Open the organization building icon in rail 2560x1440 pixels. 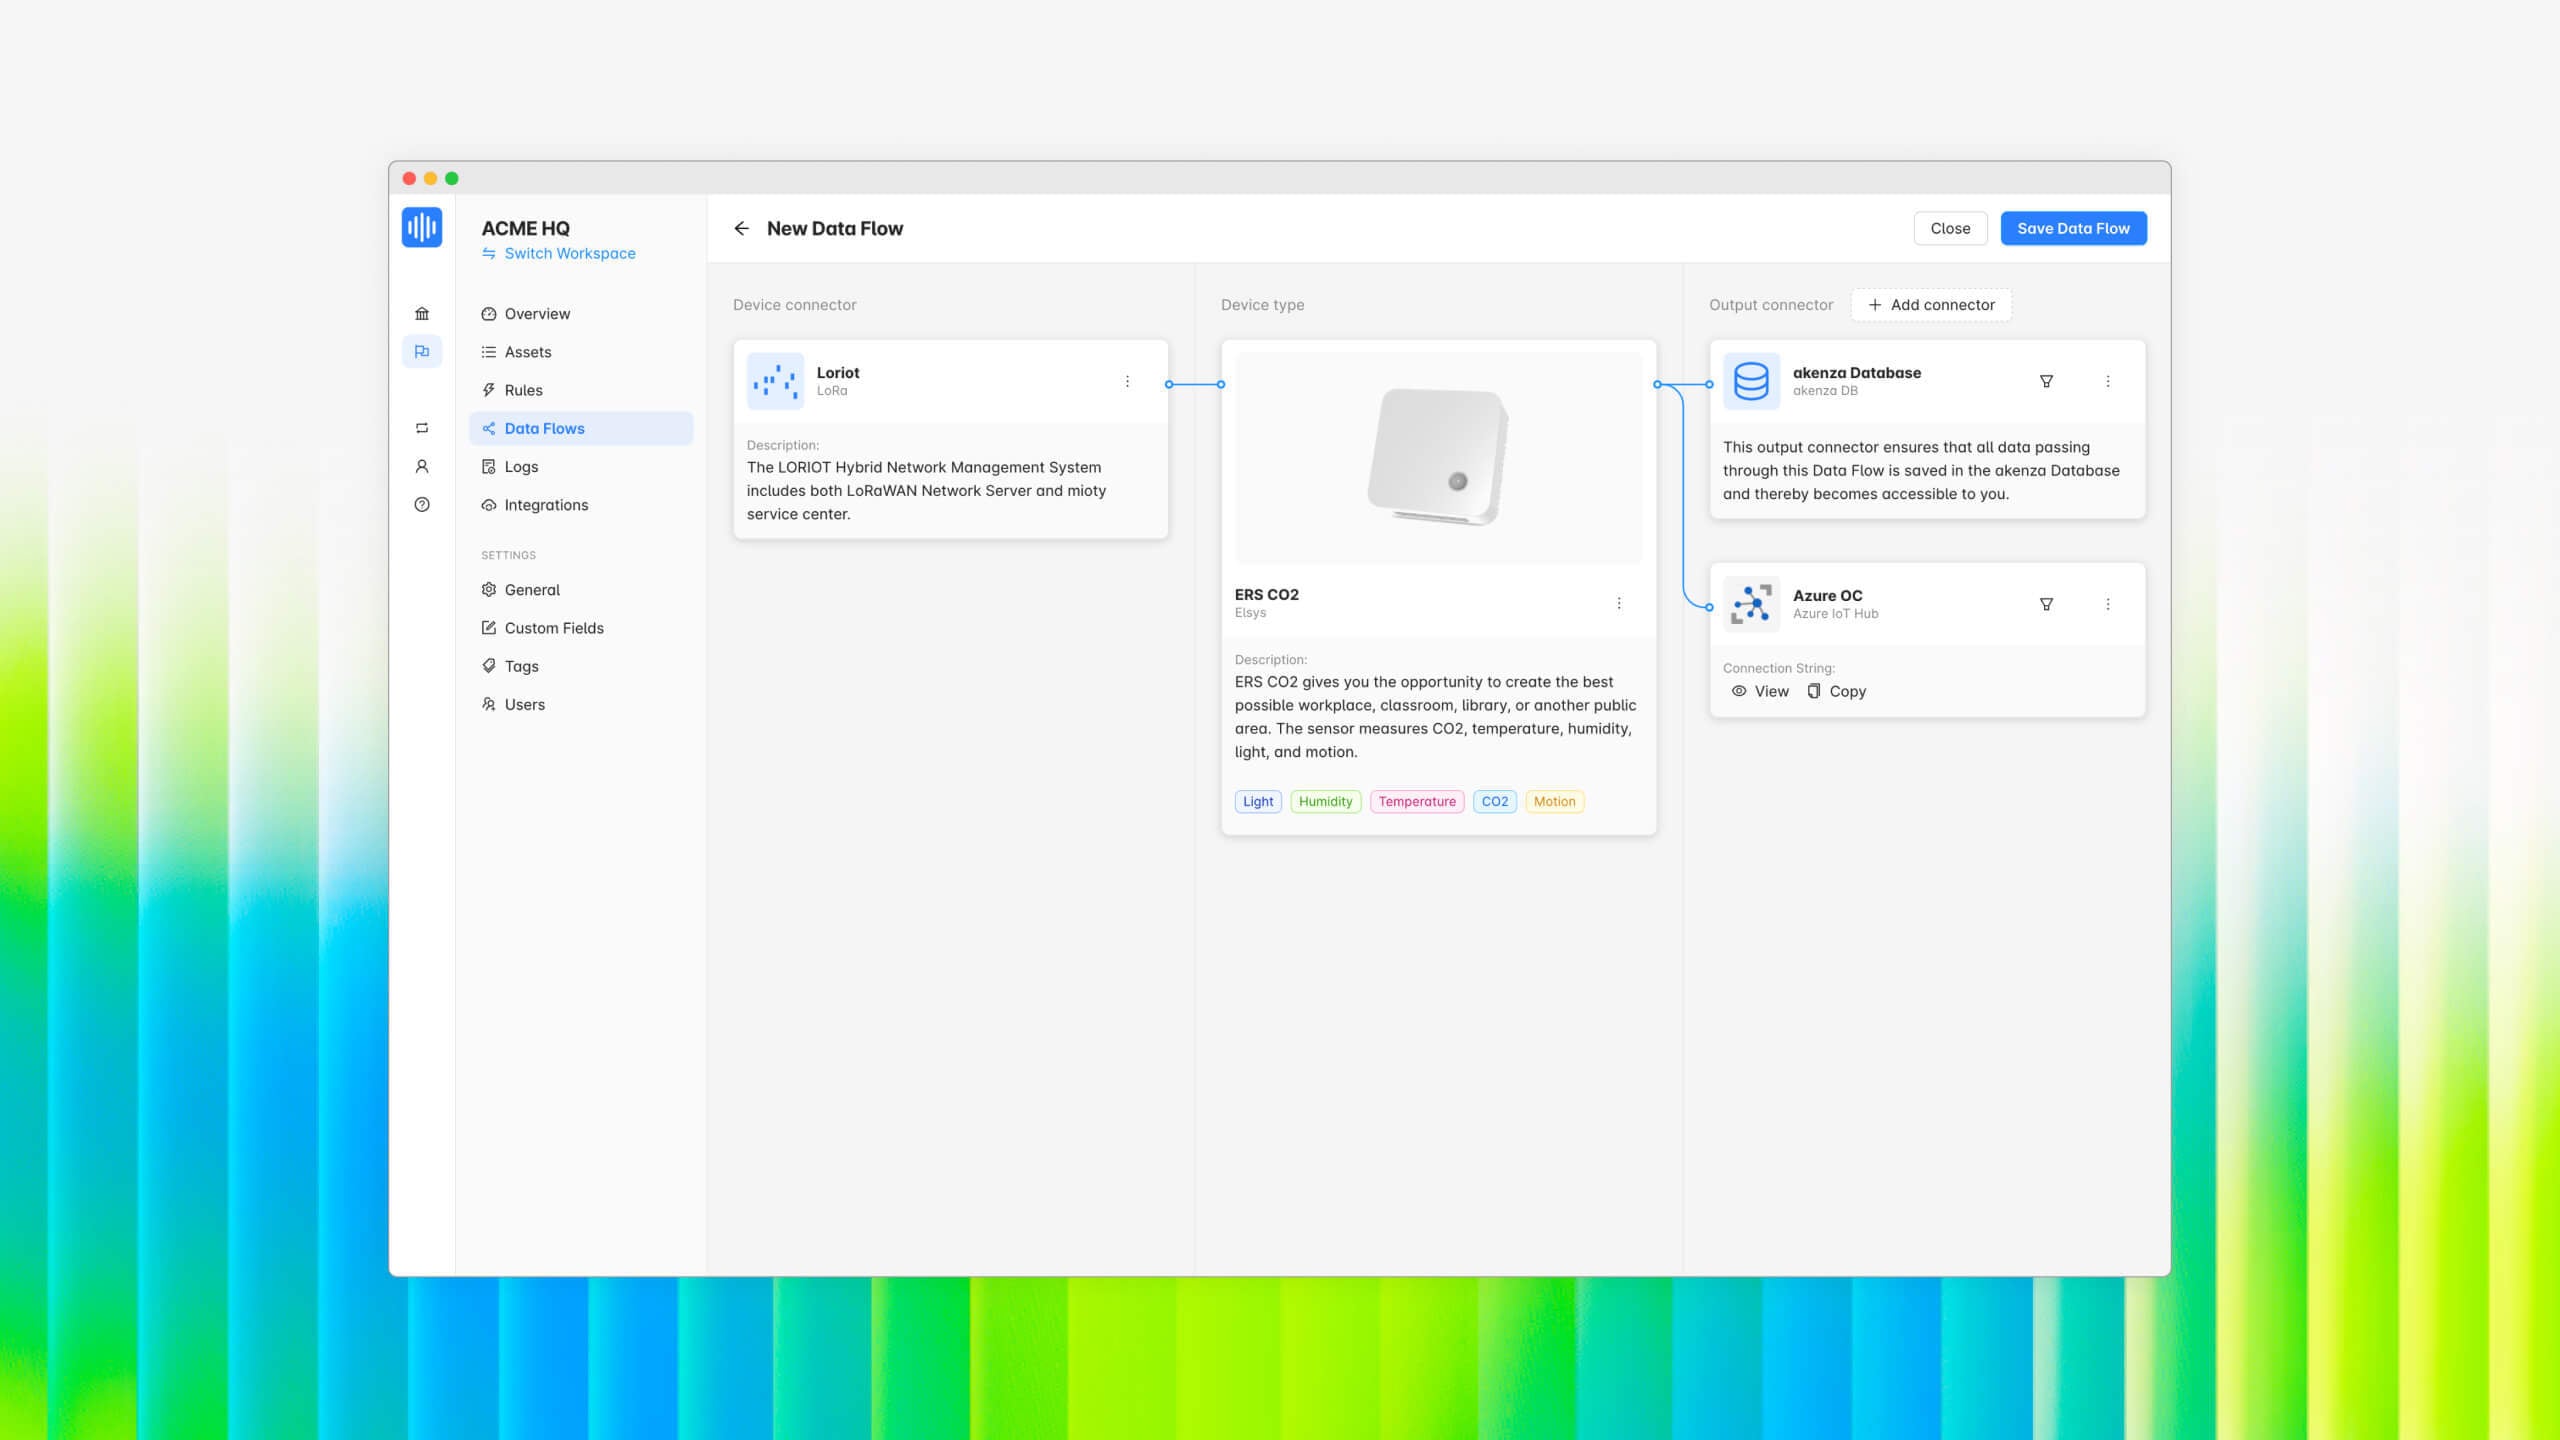point(422,313)
